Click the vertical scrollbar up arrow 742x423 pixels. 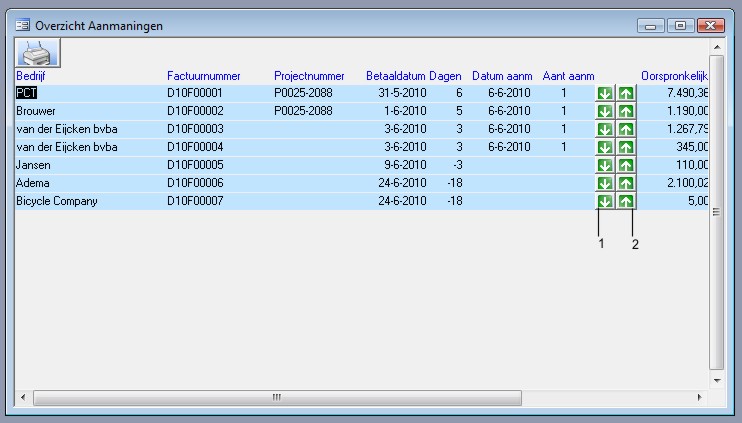pos(717,47)
